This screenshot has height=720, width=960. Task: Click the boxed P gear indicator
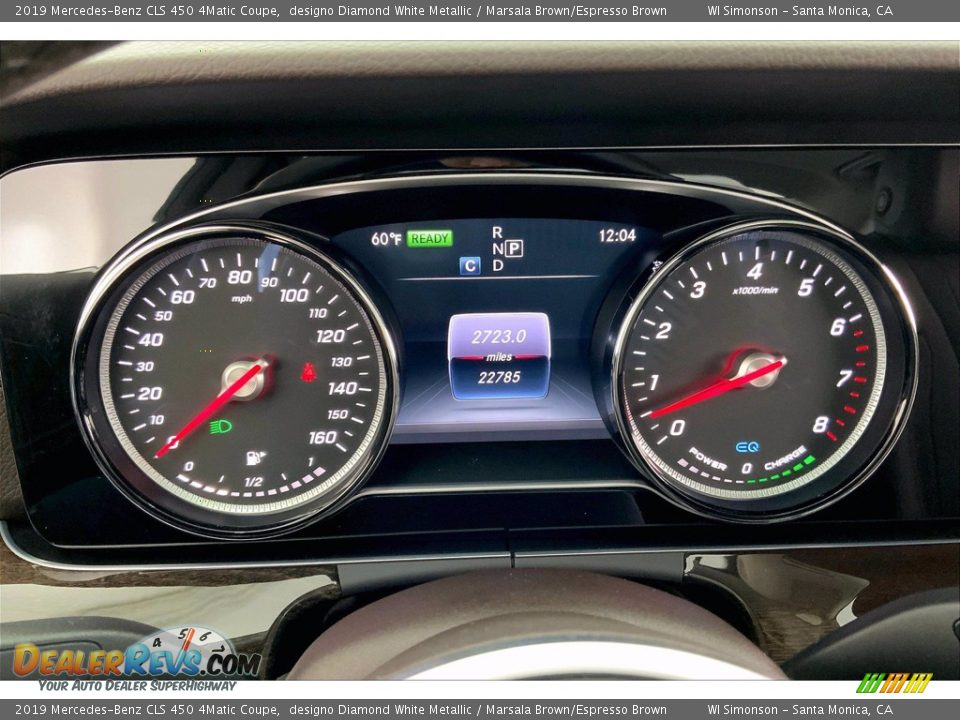(x=514, y=249)
